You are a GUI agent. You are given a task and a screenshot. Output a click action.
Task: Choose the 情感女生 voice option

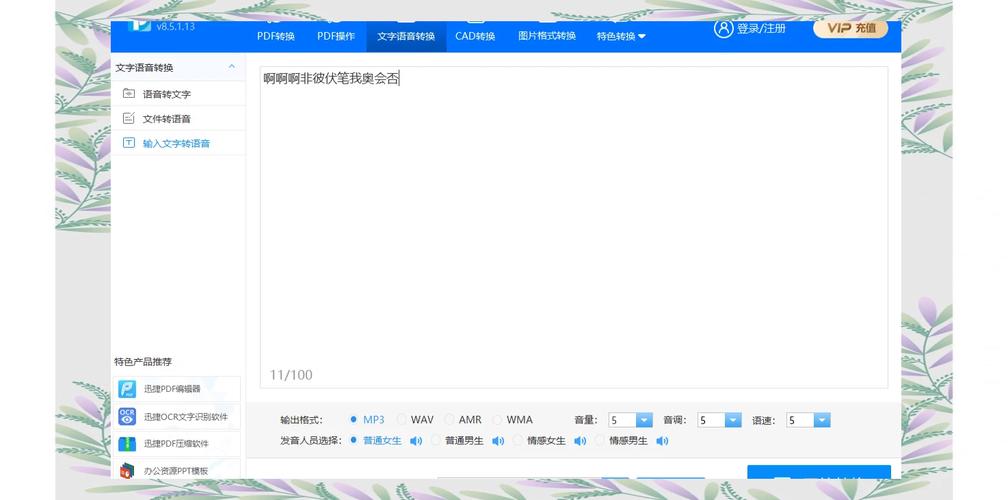pos(540,441)
